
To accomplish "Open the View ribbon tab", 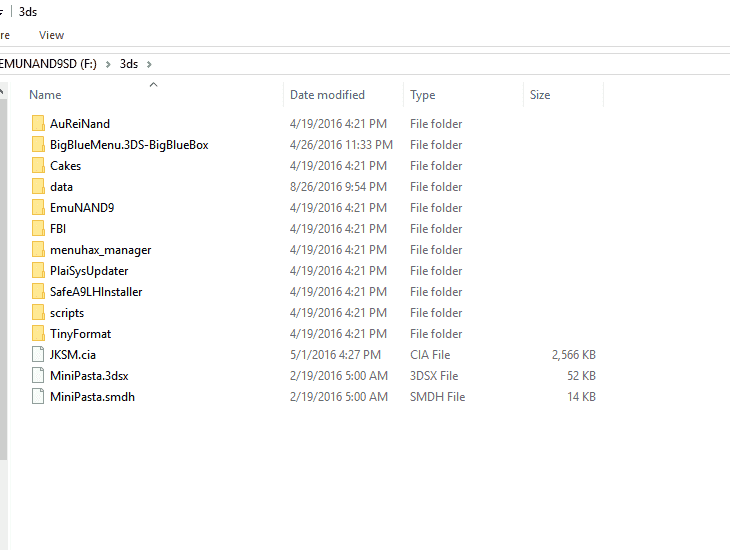I will pos(51,35).
